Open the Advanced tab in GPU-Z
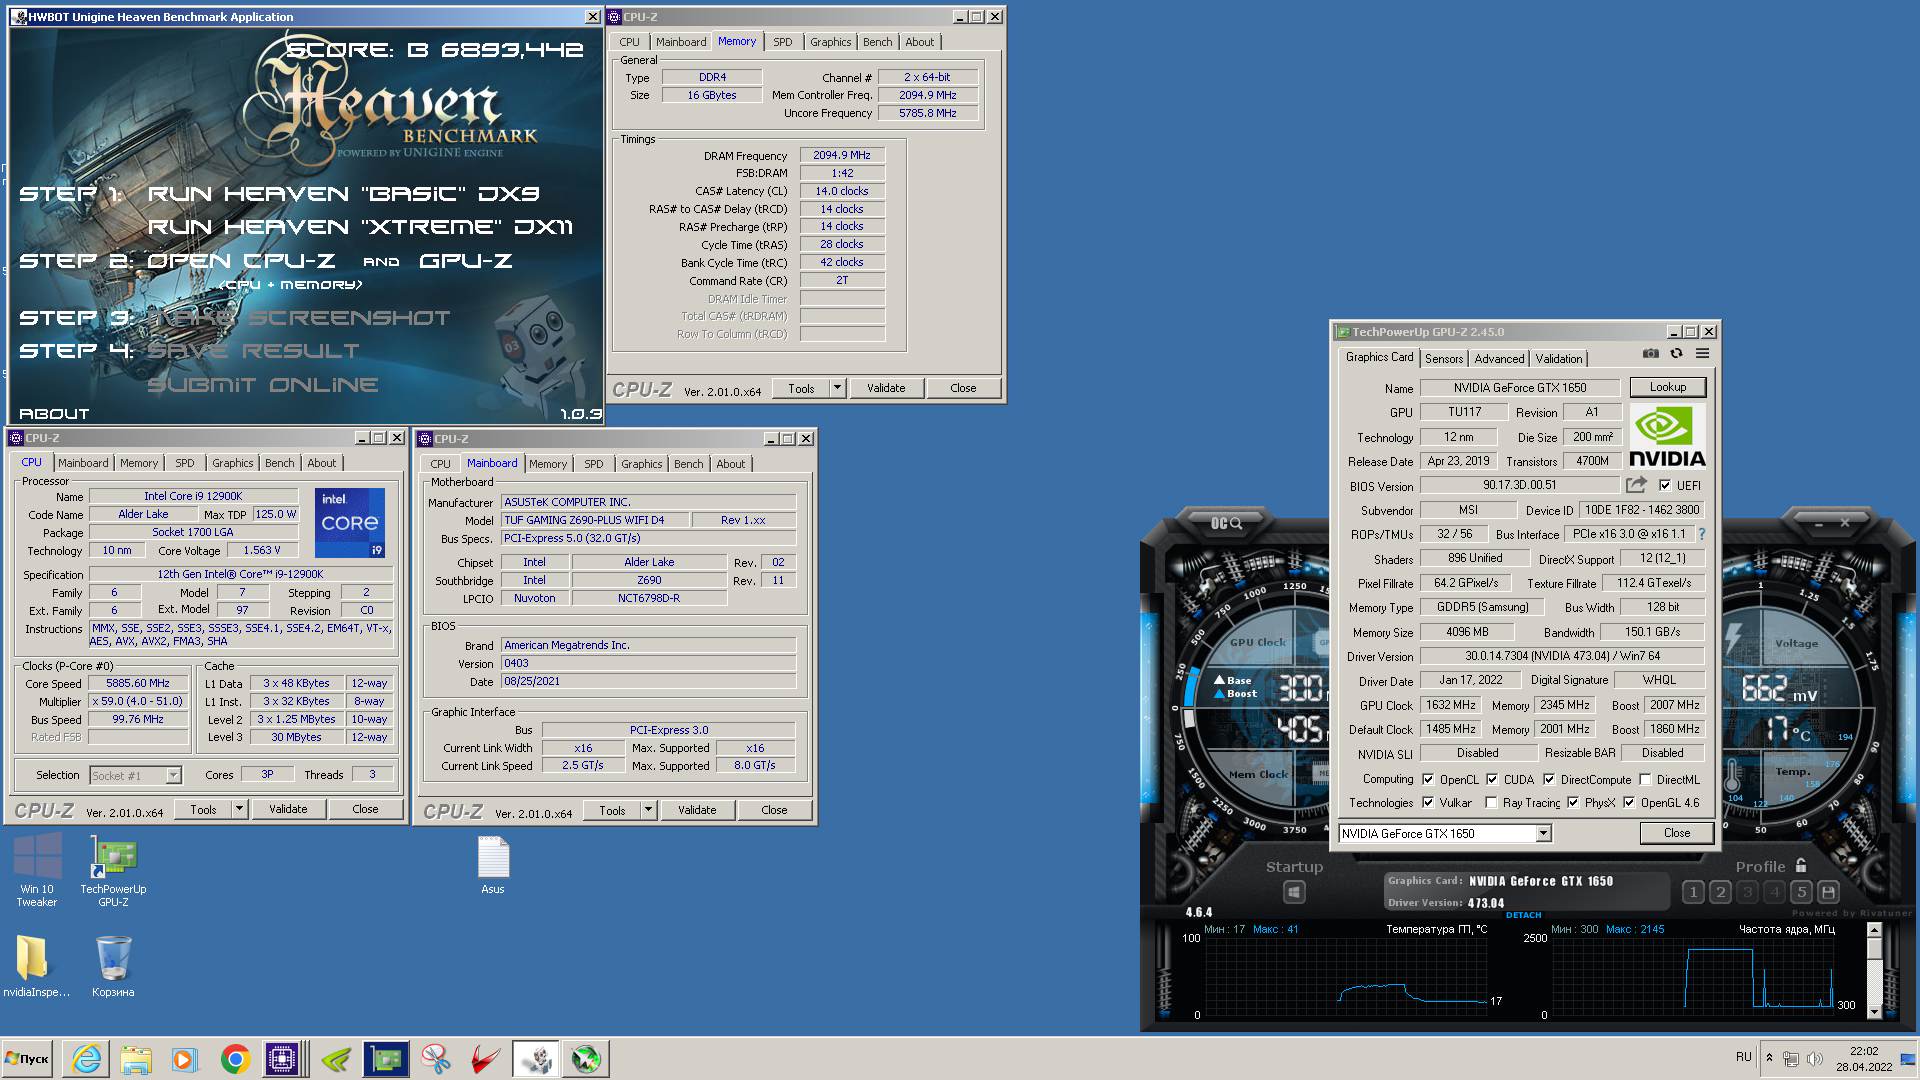Image resolution: width=1920 pixels, height=1080 pixels. (1499, 358)
